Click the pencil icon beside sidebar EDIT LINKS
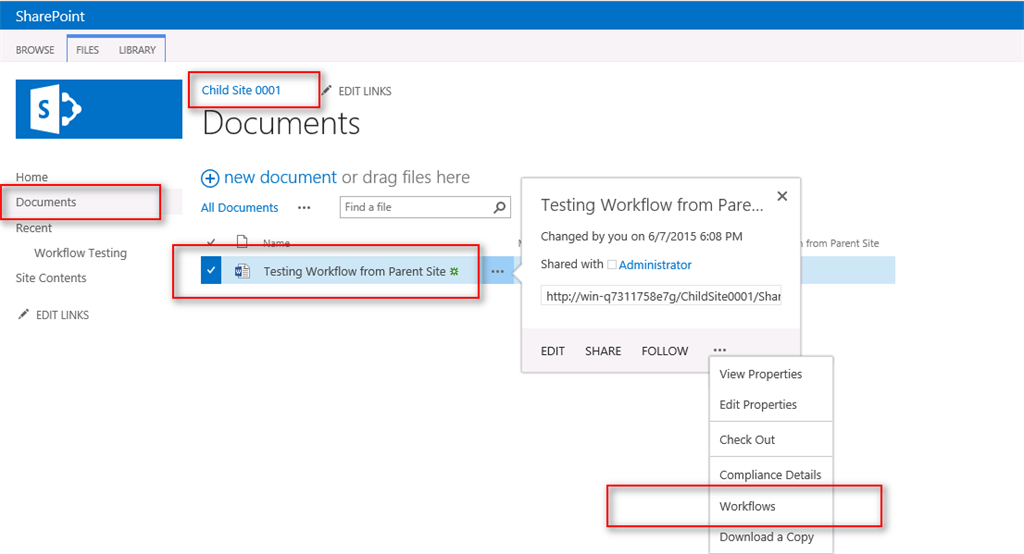The image size is (1024, 554). (24, 314)
